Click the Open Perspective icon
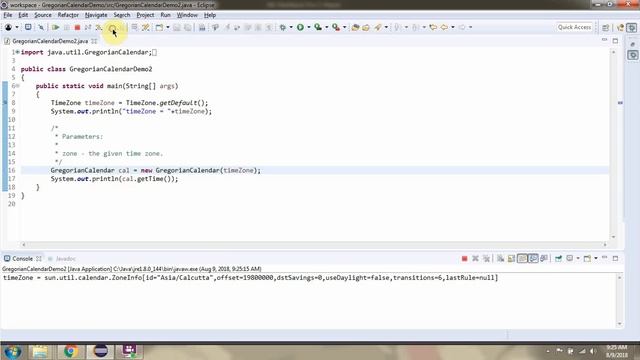Viewport: 640px width, 360px height. 605,27
